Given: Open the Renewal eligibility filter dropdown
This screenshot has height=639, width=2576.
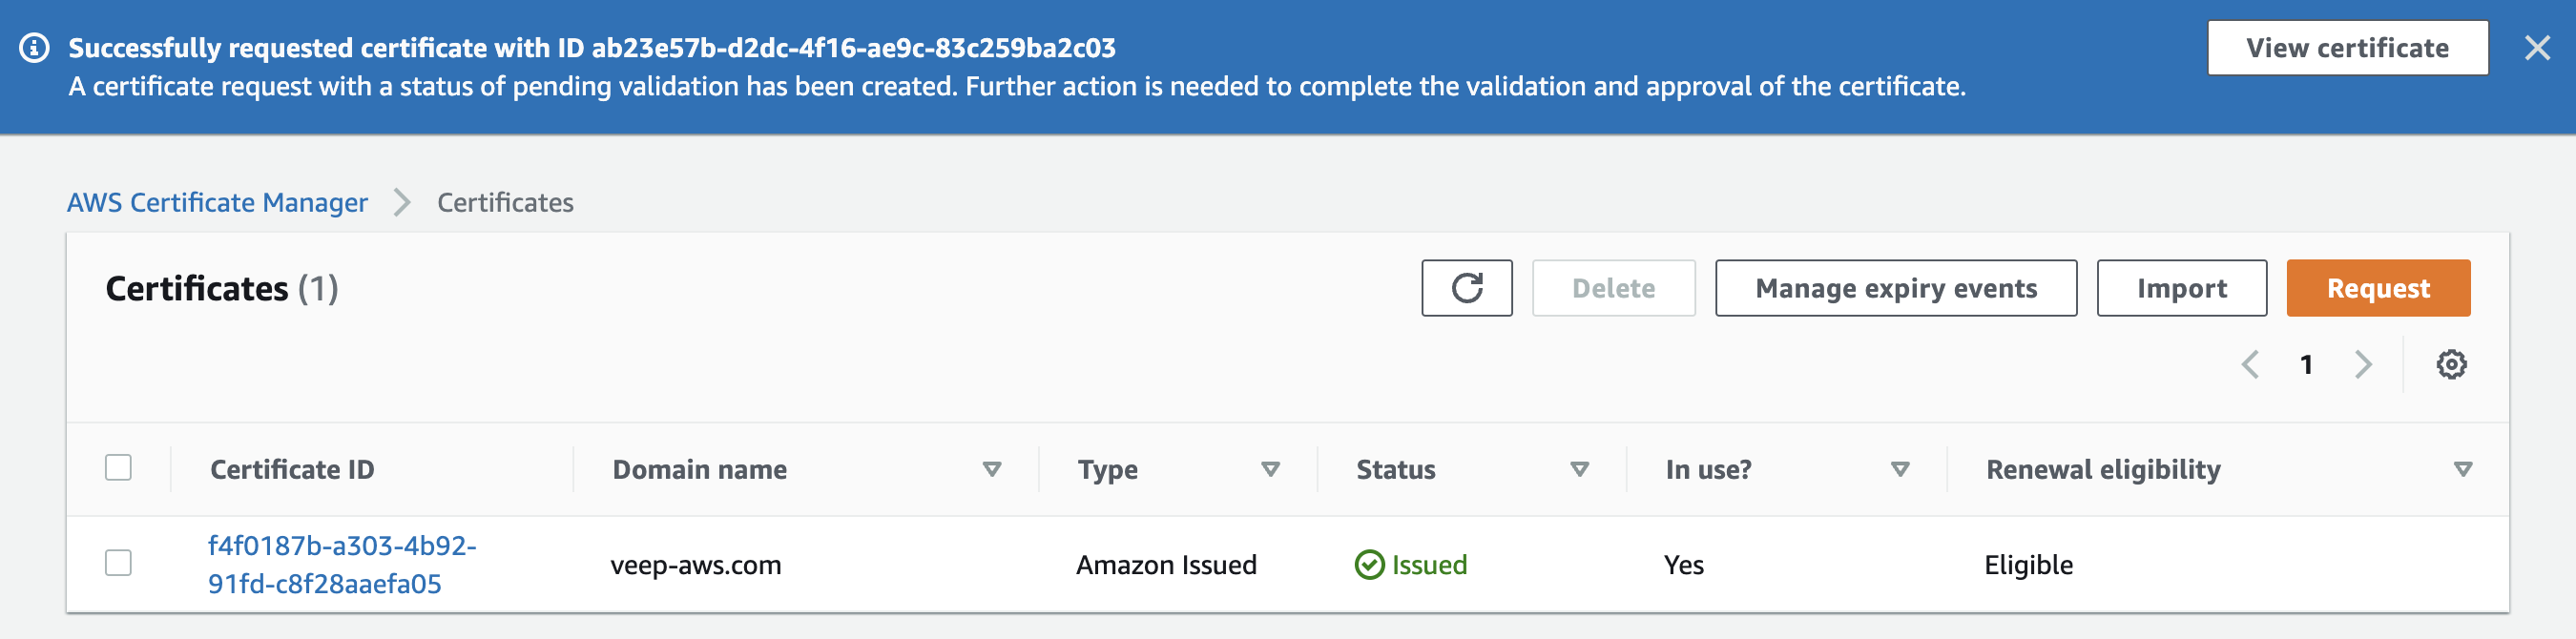Looking at the screenshot, I should 2463,468.
